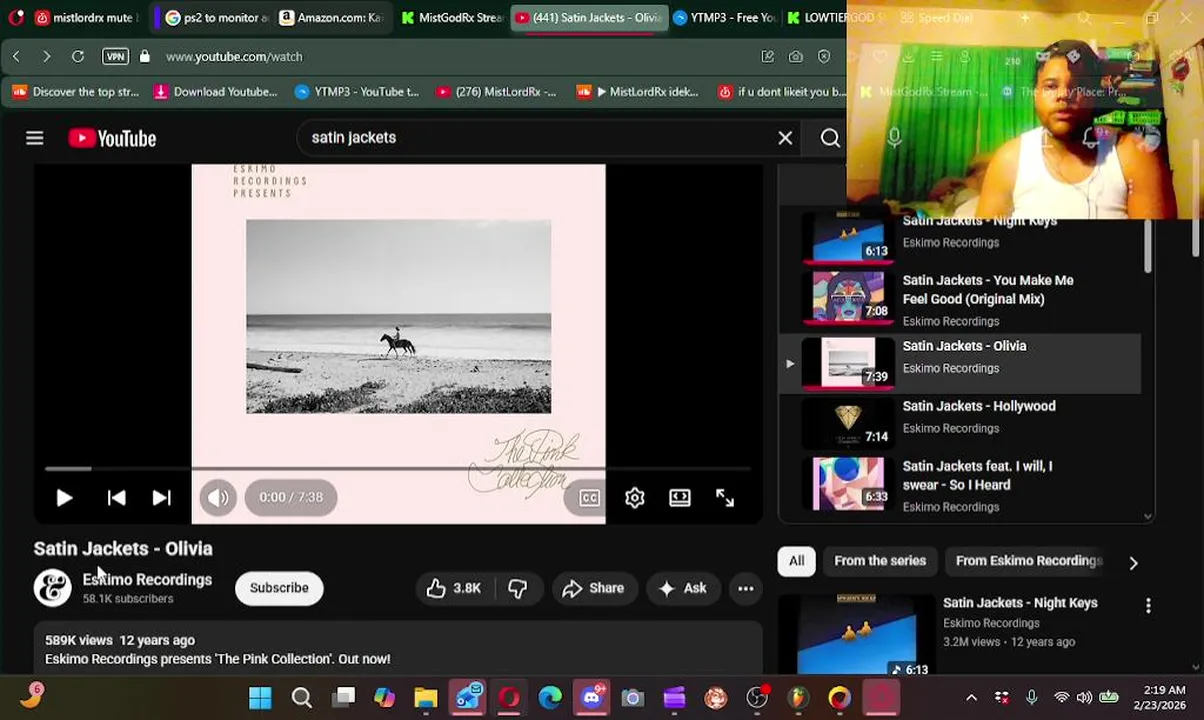Toggle the Opera VPN badge
Image resolution: width=1204 pixels, height=720 pixels.
pyautogui.click(x=116, y=57)
